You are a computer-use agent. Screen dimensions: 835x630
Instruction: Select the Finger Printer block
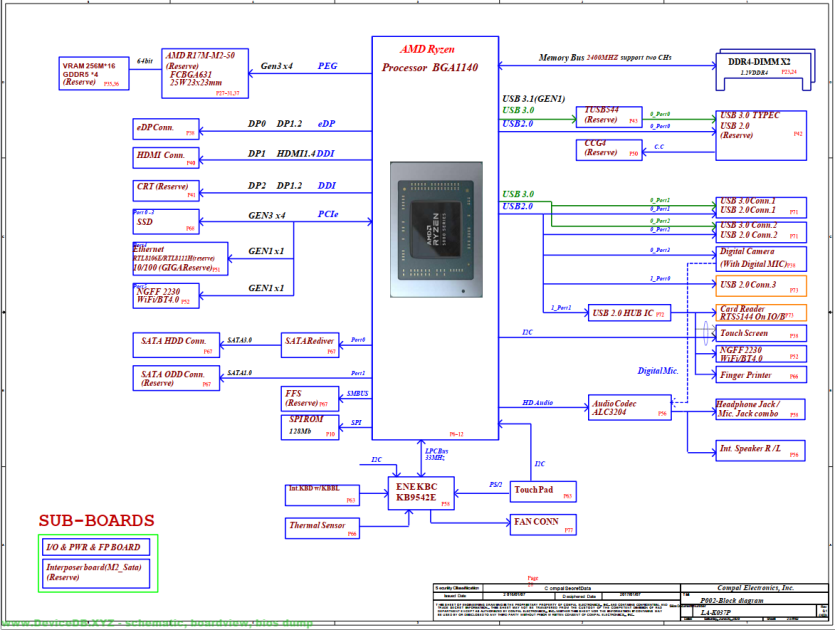(761, 375)
